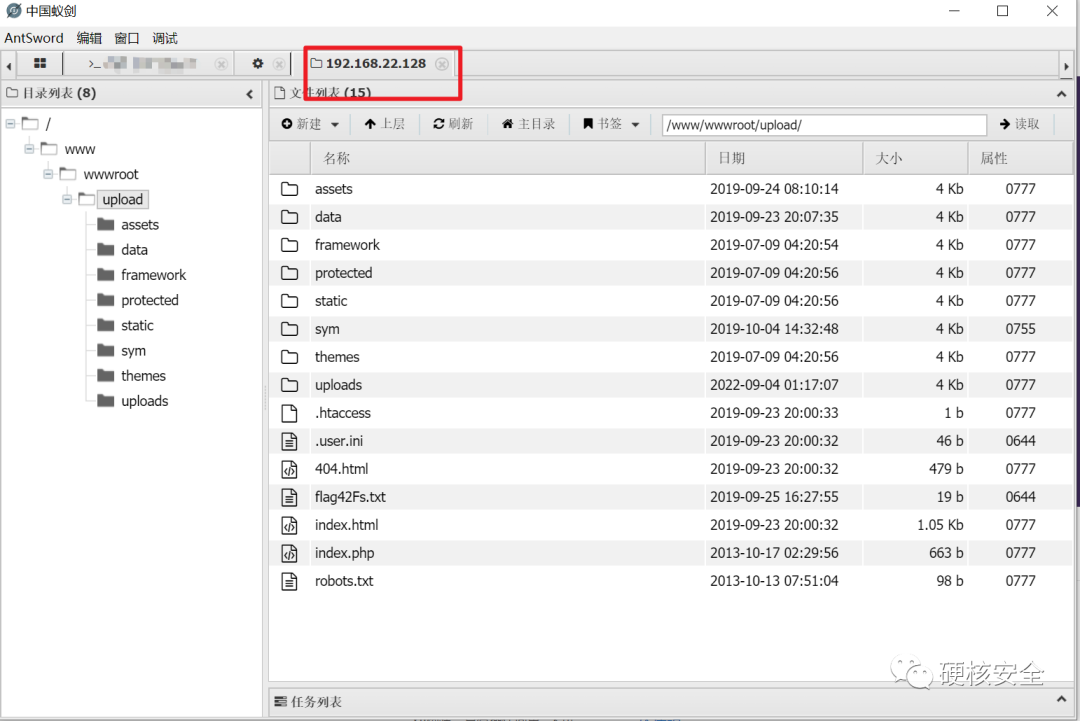Open the AntSword home grid tab
This screenshot has width=1080, height=721.
[40, 63]
